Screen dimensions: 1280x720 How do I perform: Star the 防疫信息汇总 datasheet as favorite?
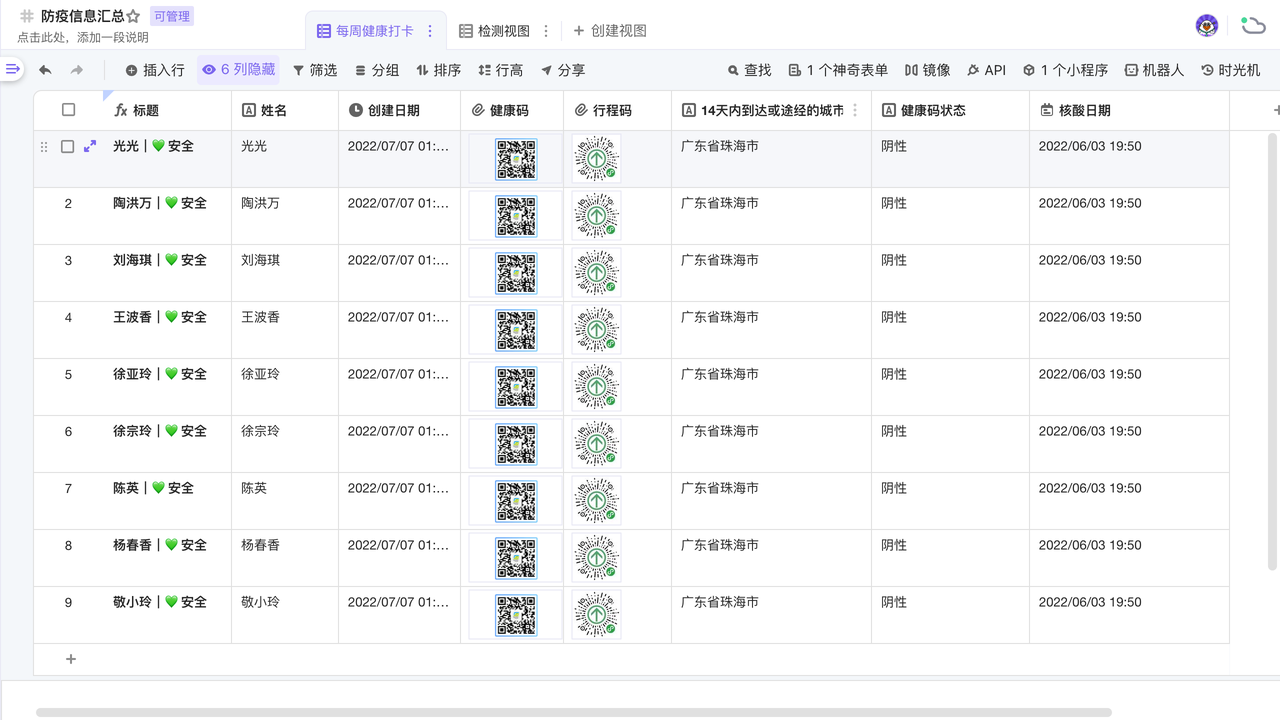133,16
